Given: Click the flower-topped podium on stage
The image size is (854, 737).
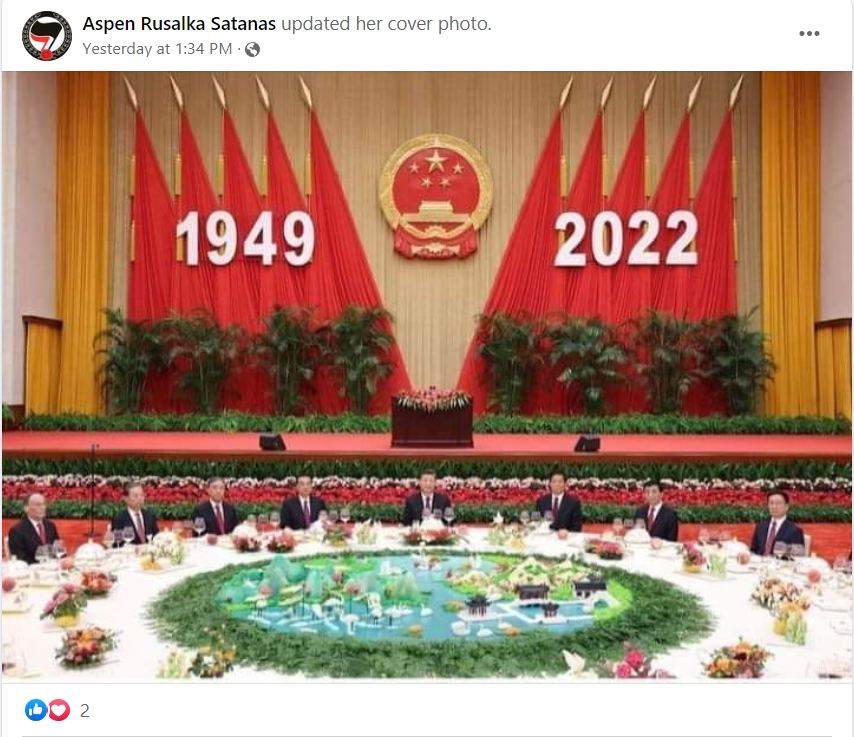Looking at the screenshot, I should [x=432, y=417].
